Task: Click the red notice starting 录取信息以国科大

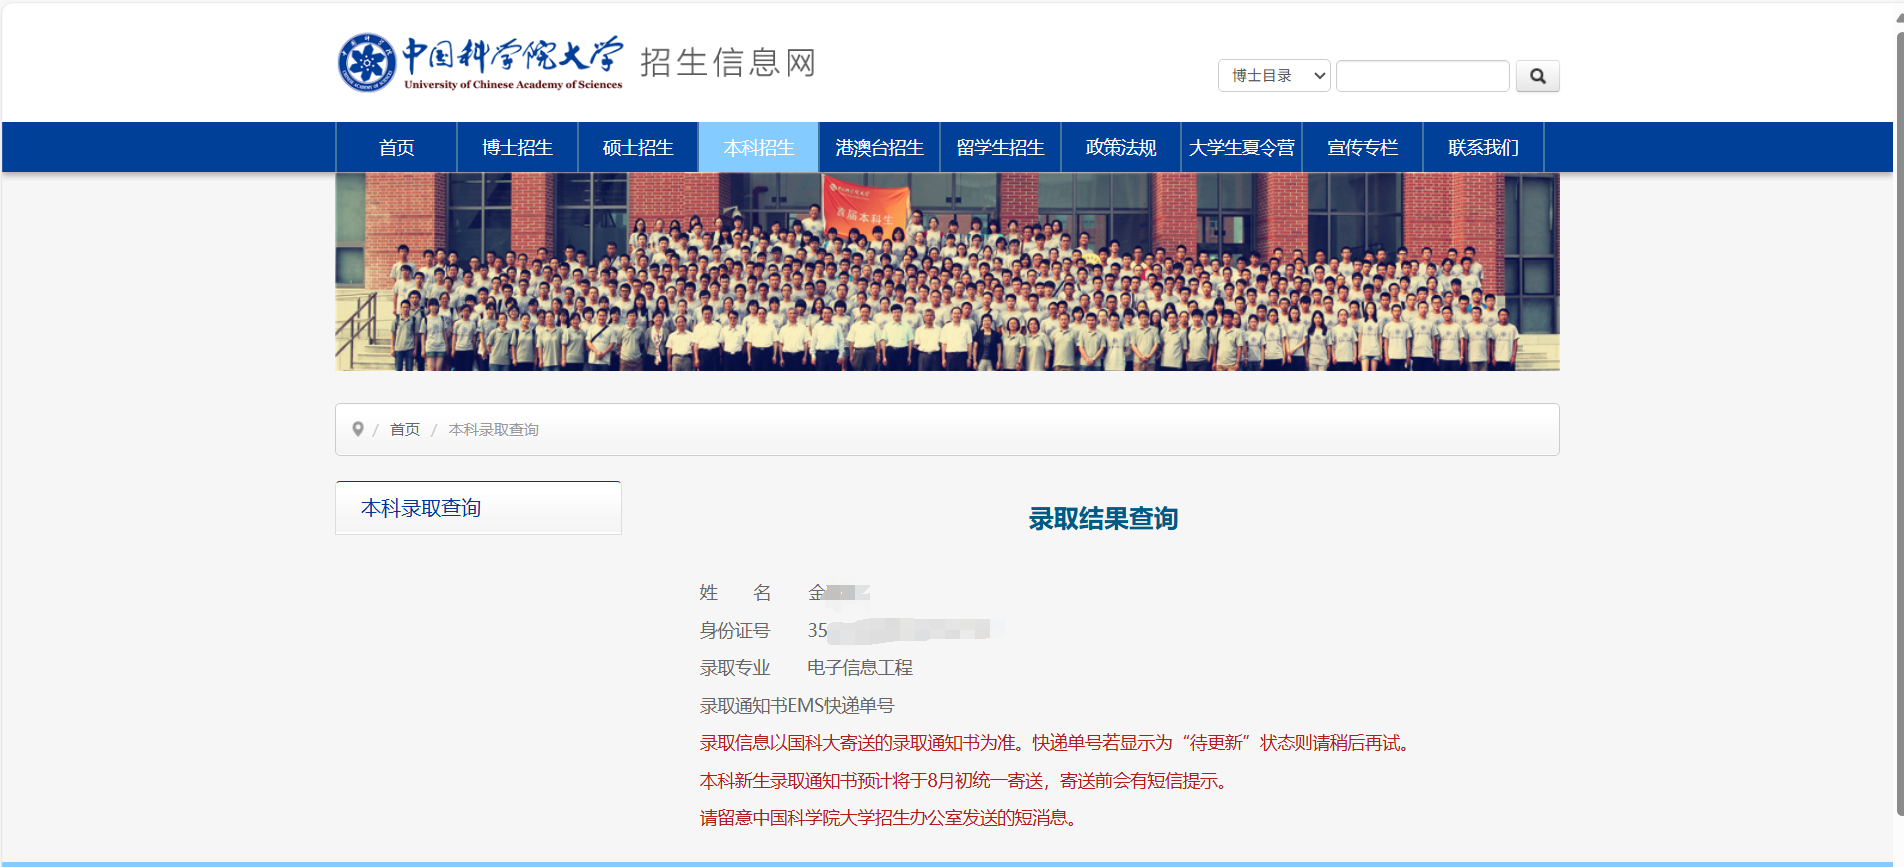Action: coord(1054,743)
